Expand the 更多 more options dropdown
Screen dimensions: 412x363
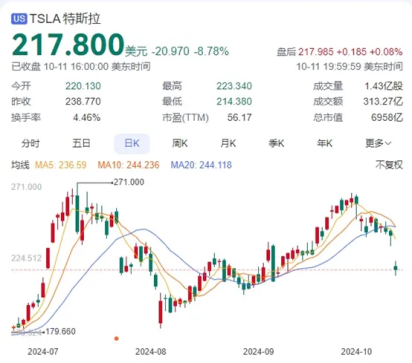[x=378, y=144]
